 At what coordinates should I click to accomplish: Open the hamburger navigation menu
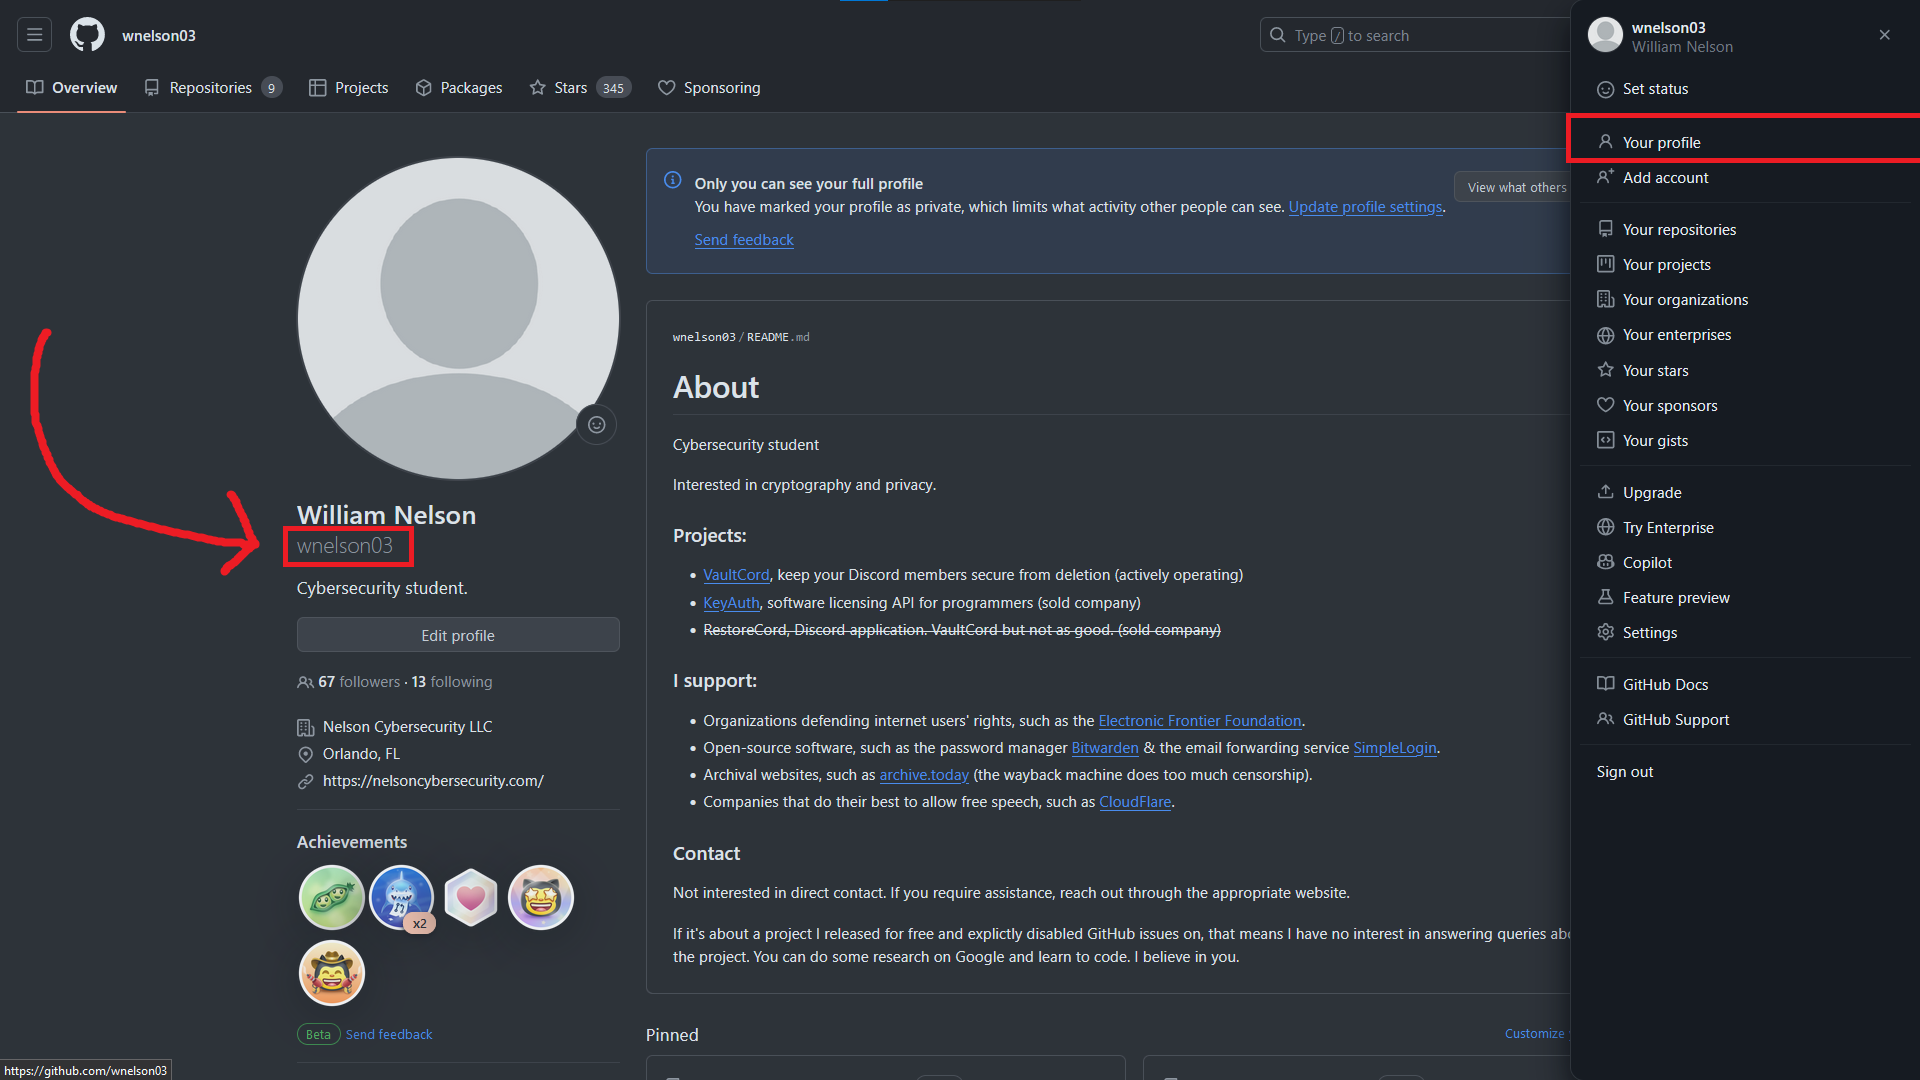(34, 35)
